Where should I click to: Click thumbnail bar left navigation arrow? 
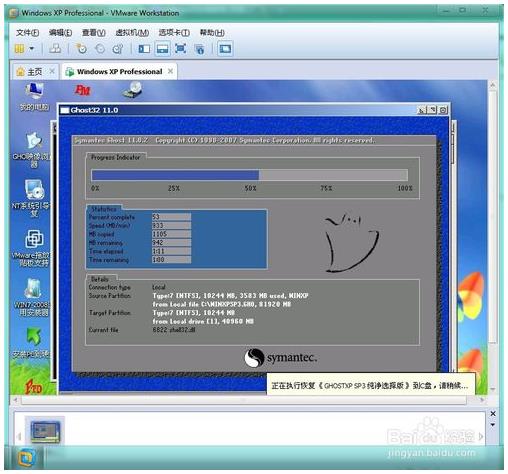pyautogui.click(x=19, y=436)
